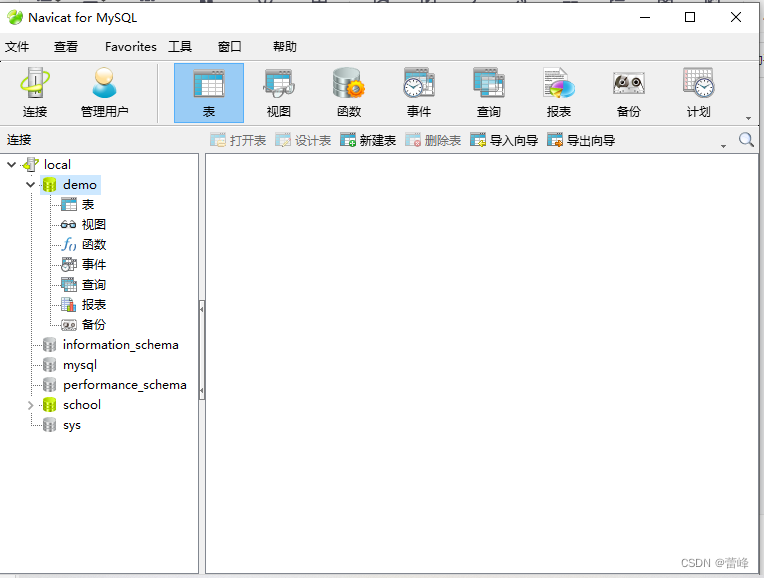Select the local connection name

(57, 165)
